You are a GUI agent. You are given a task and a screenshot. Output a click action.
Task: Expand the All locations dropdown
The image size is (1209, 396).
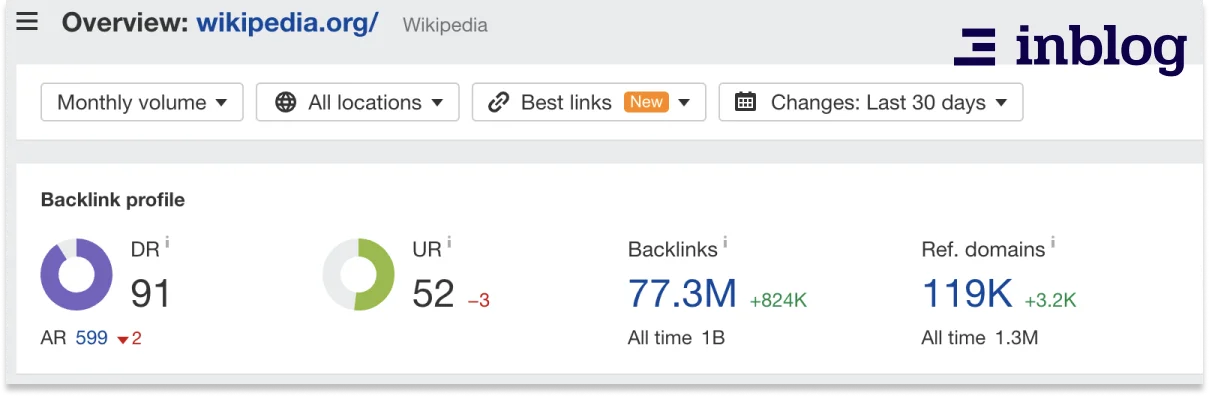pyautogui.click(x=358, y=102)
